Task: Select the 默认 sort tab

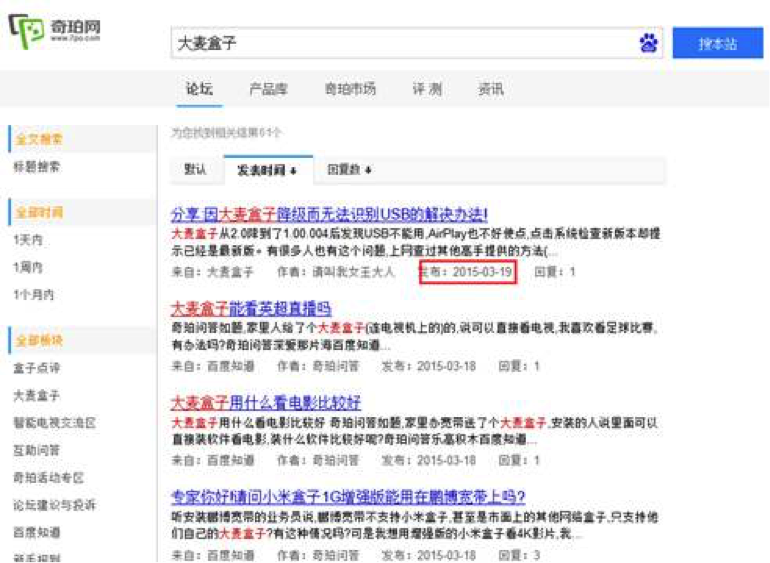Action: (x=194, y=170)
